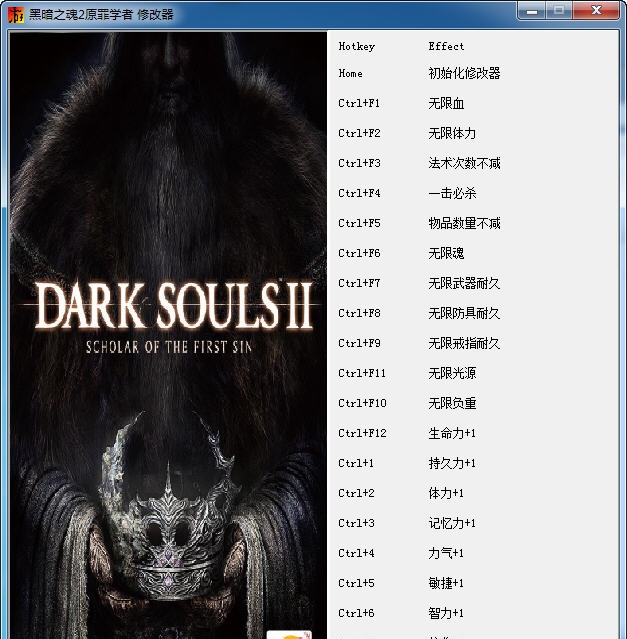Viewport: 627px width, 639px height.
Task: Select the '体力+1' effect text
Action: [x=446, y=494]
